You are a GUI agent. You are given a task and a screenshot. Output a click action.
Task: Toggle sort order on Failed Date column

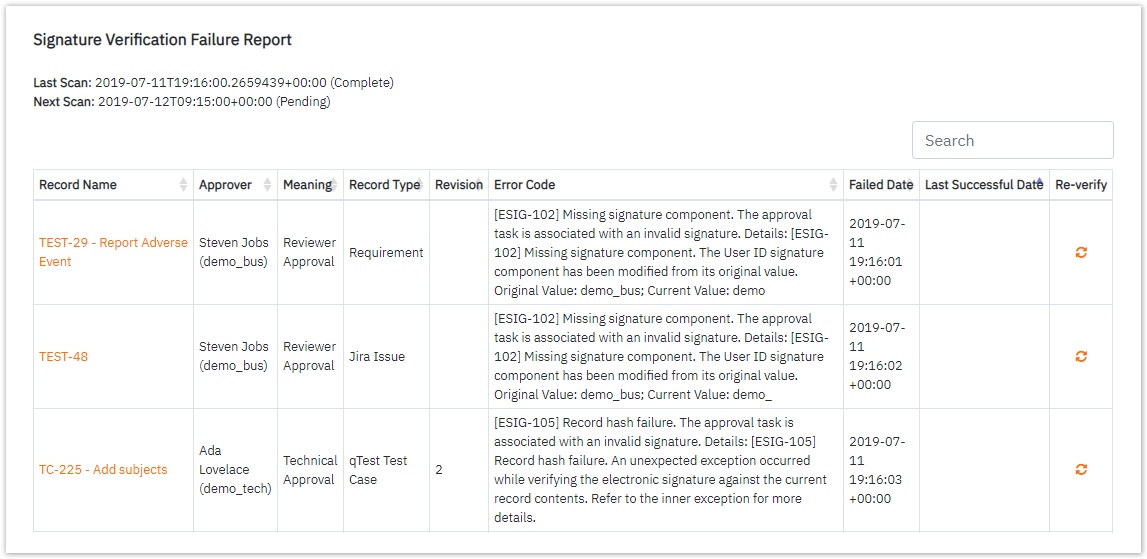[x=909, y=185]
